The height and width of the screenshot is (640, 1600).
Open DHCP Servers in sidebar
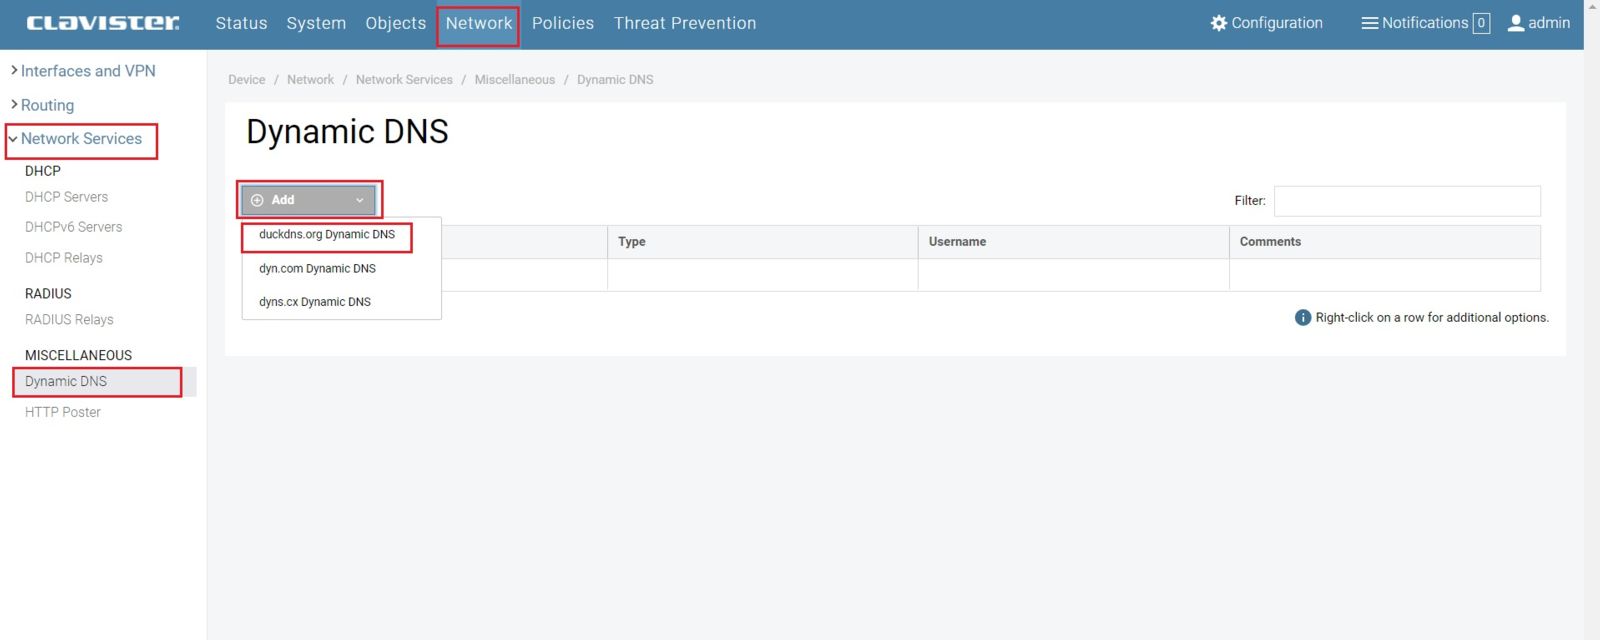[66, 197]
